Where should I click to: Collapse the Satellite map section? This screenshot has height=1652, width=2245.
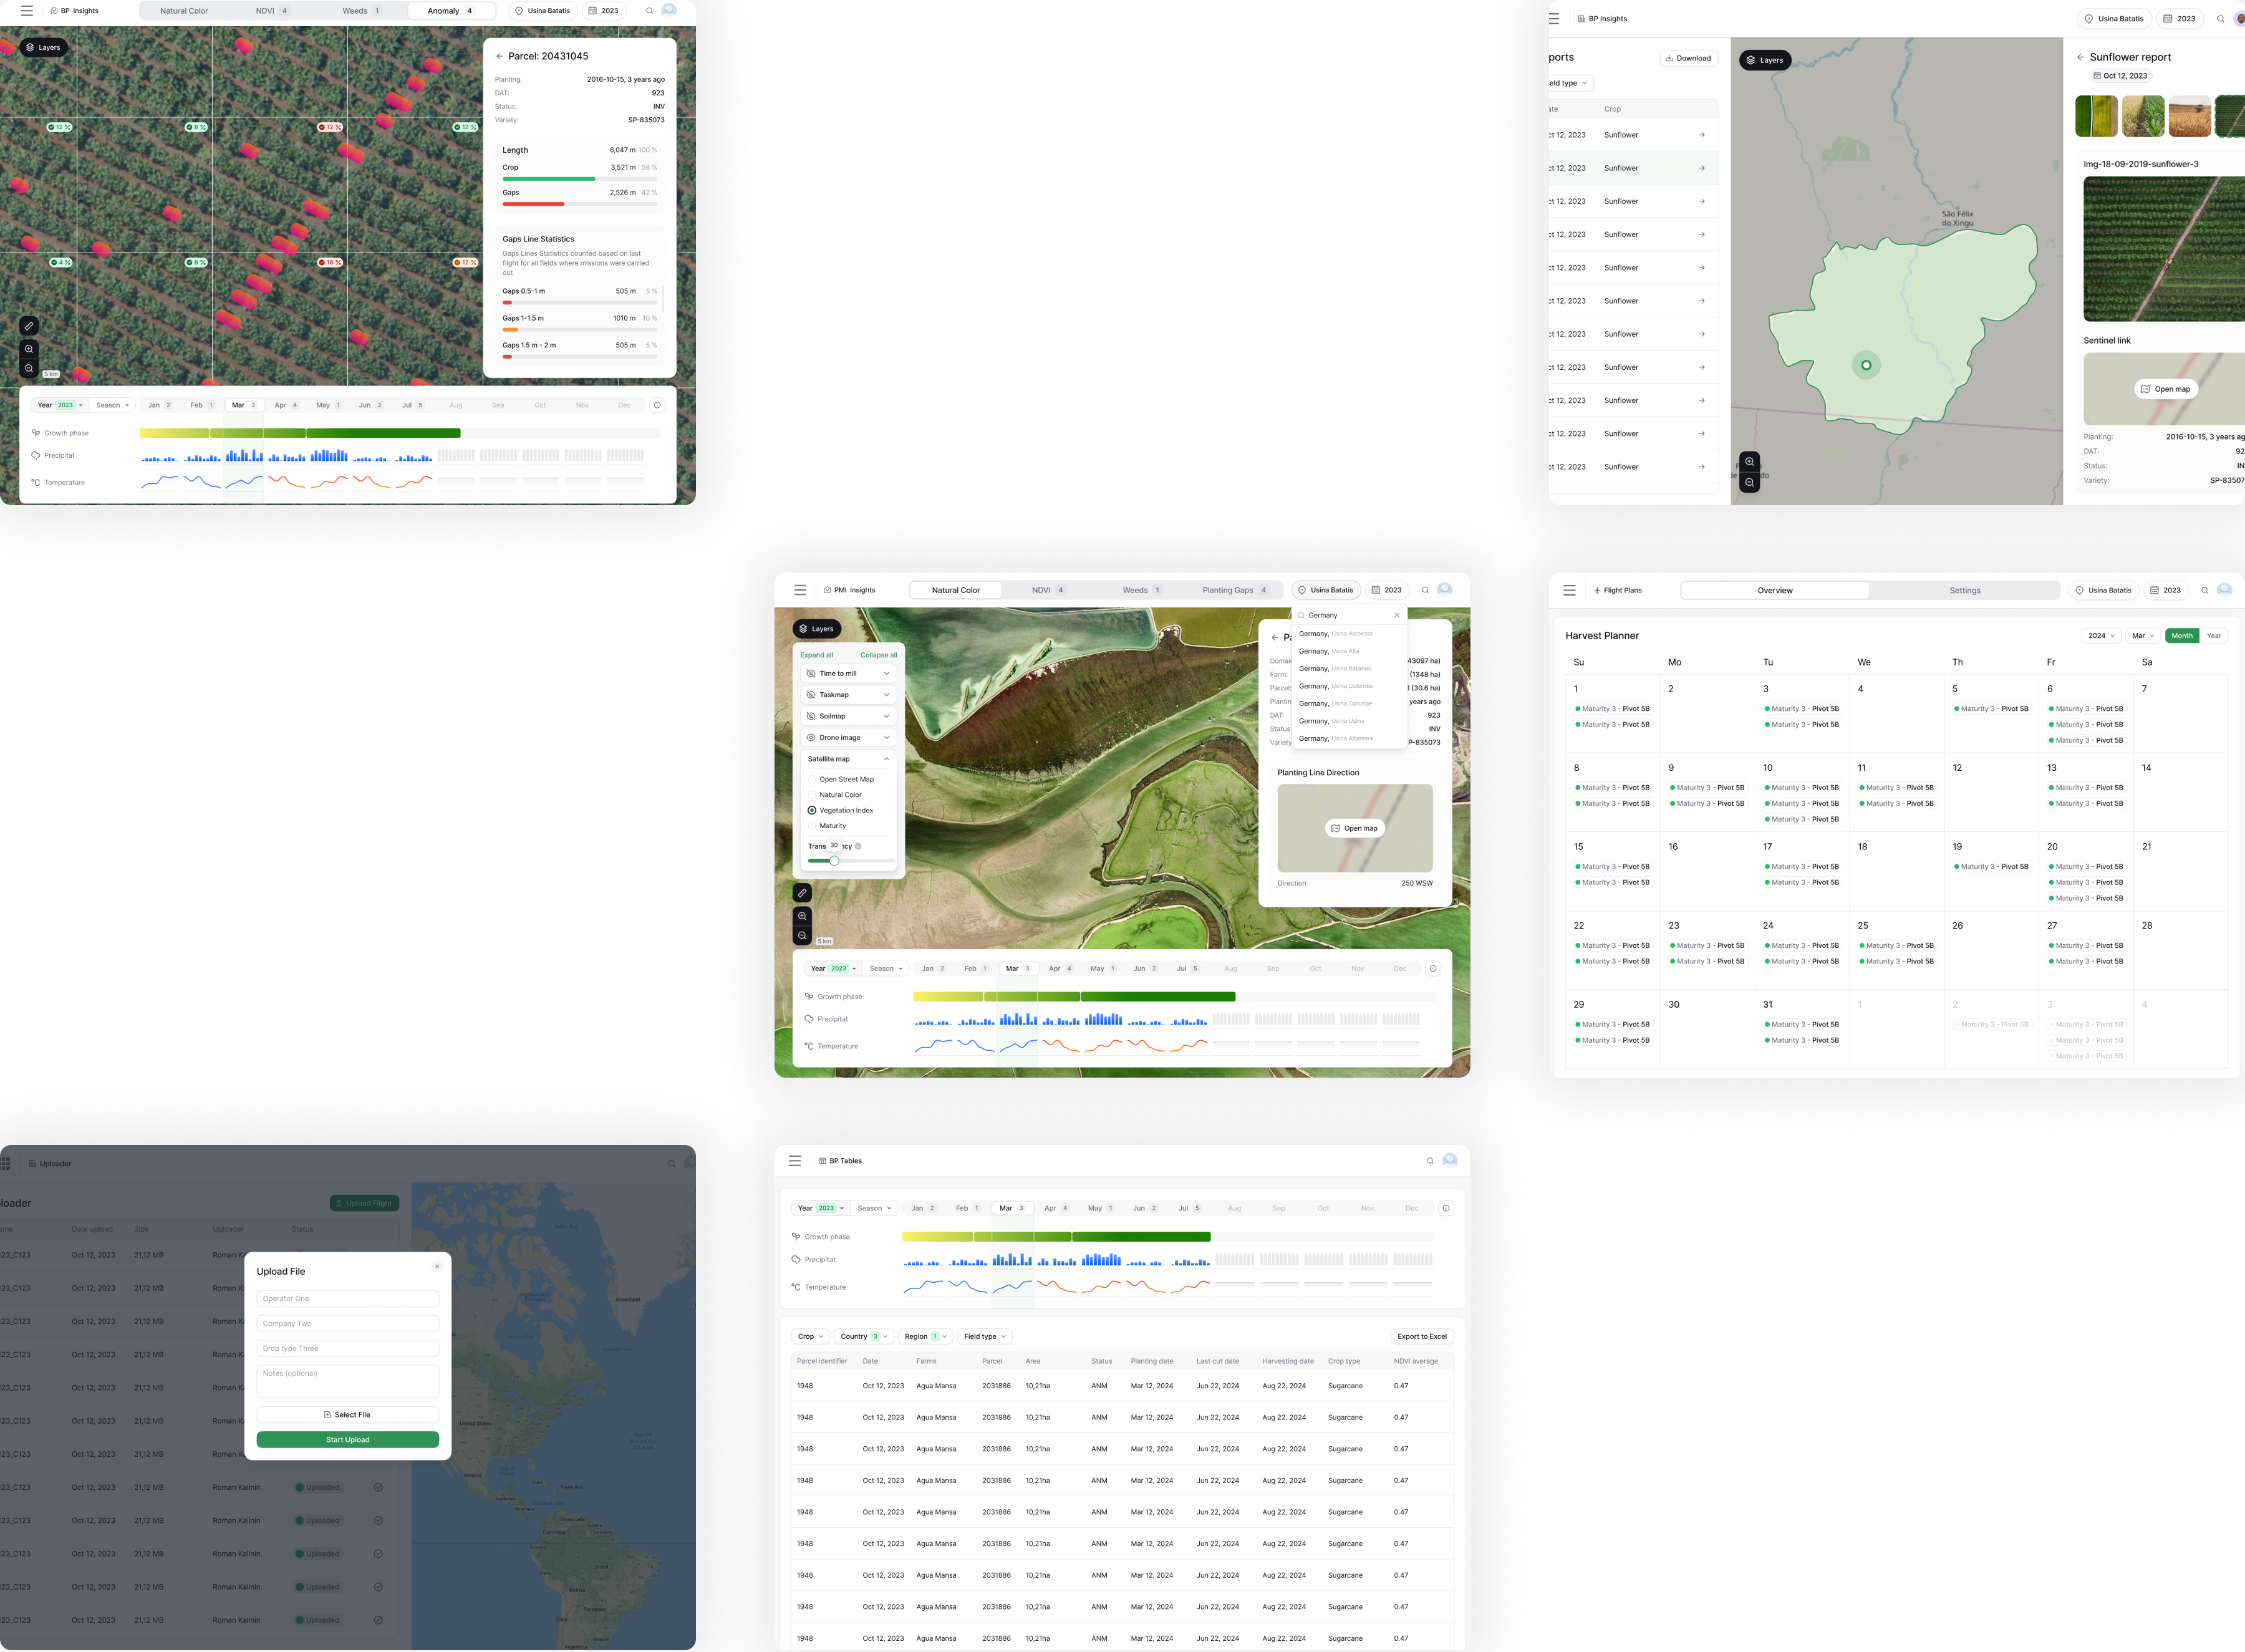(x=886, y=758)
